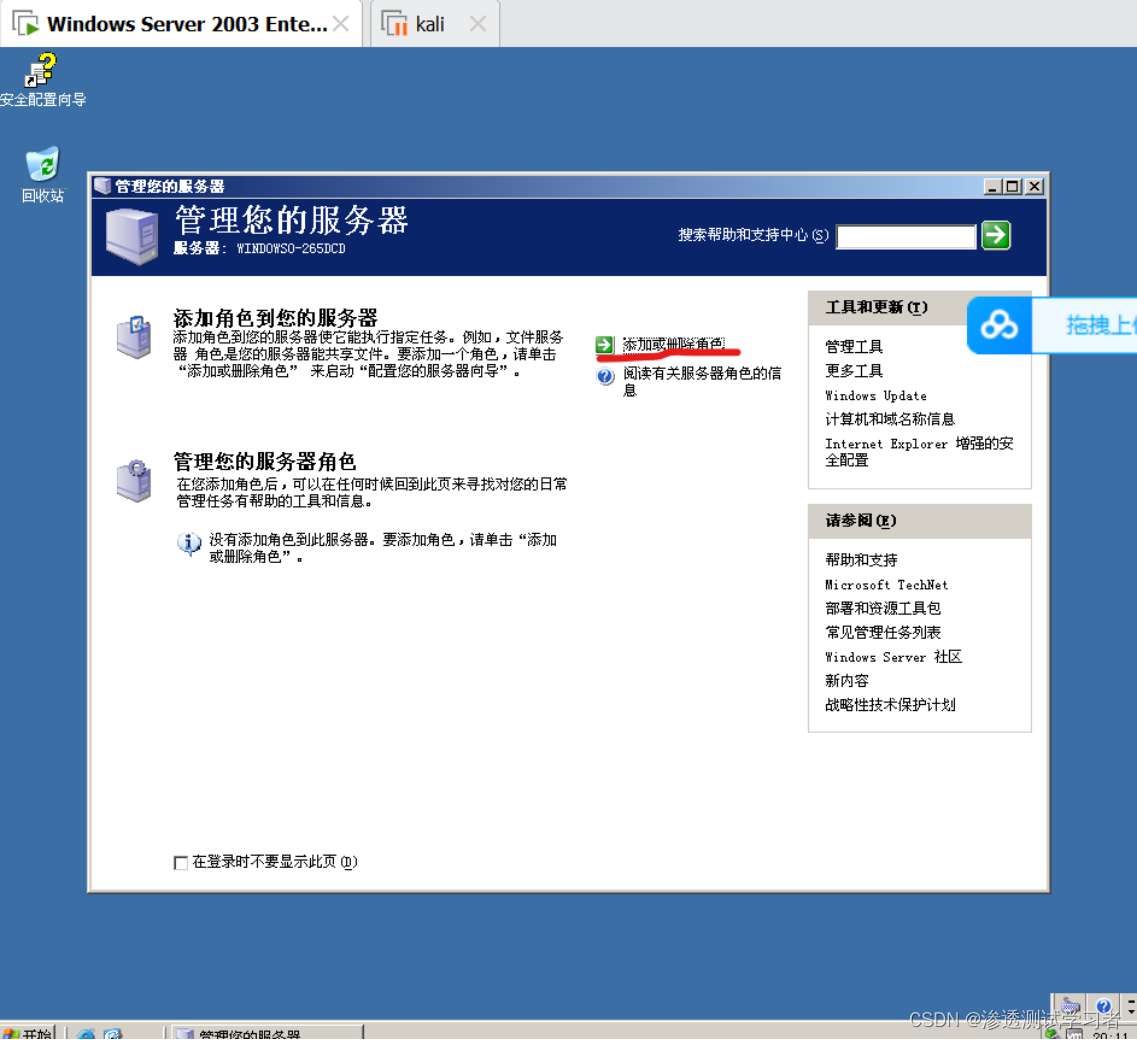Click the blue question mark help icon

605,376
